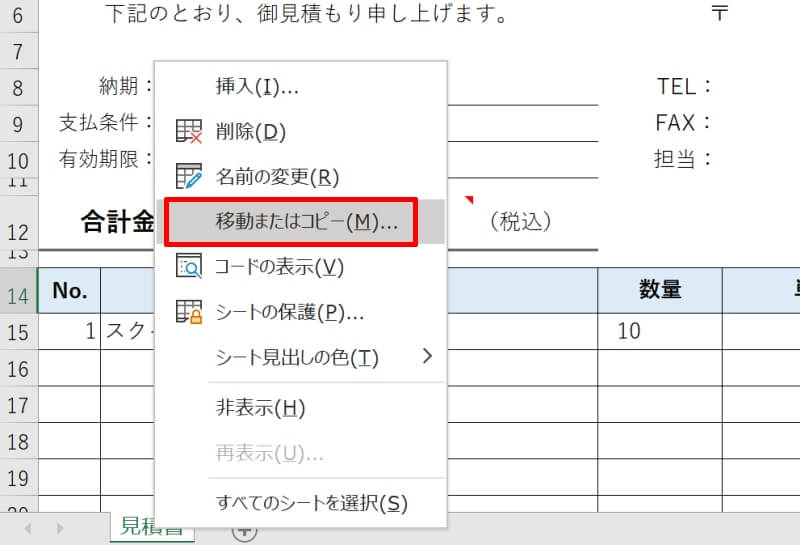Viewport: 800px width, 545px height.
Task: Click the (税込) text cell
Action: [x=520, y=221]
